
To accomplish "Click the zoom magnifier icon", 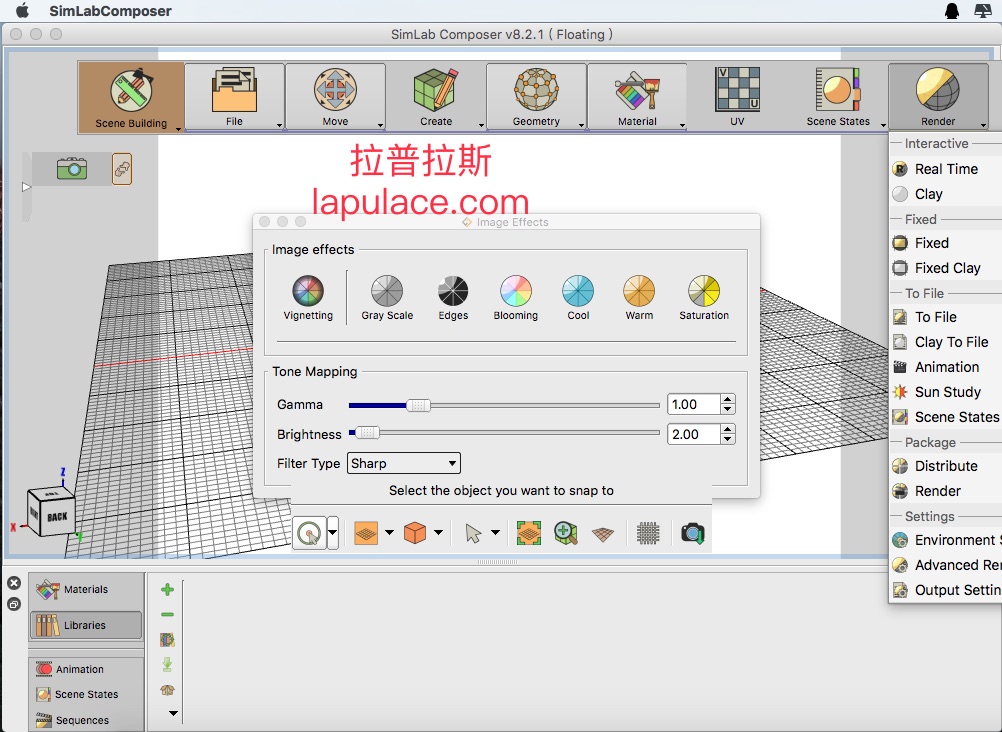I will [x=566, y=533].
